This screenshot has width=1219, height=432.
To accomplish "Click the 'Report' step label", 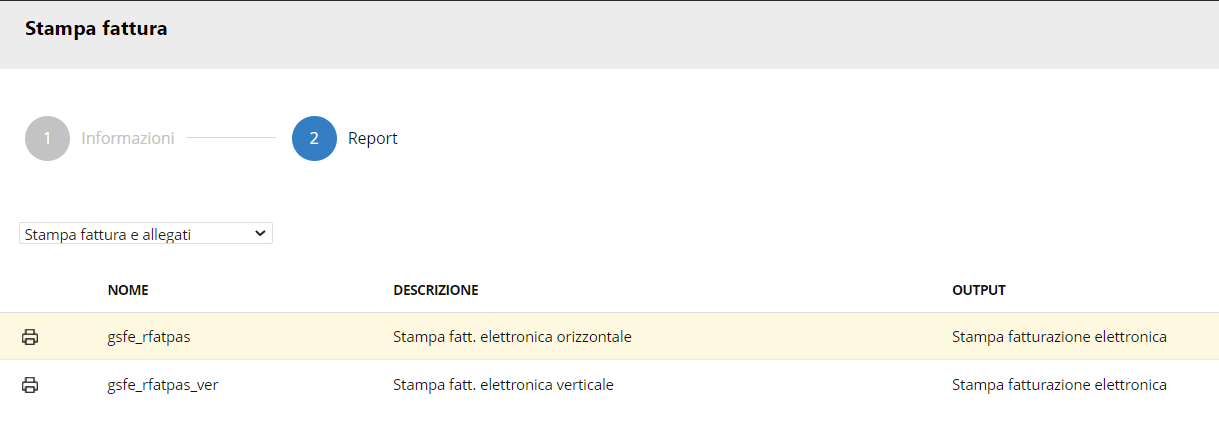I will click(x=373, y=138).
